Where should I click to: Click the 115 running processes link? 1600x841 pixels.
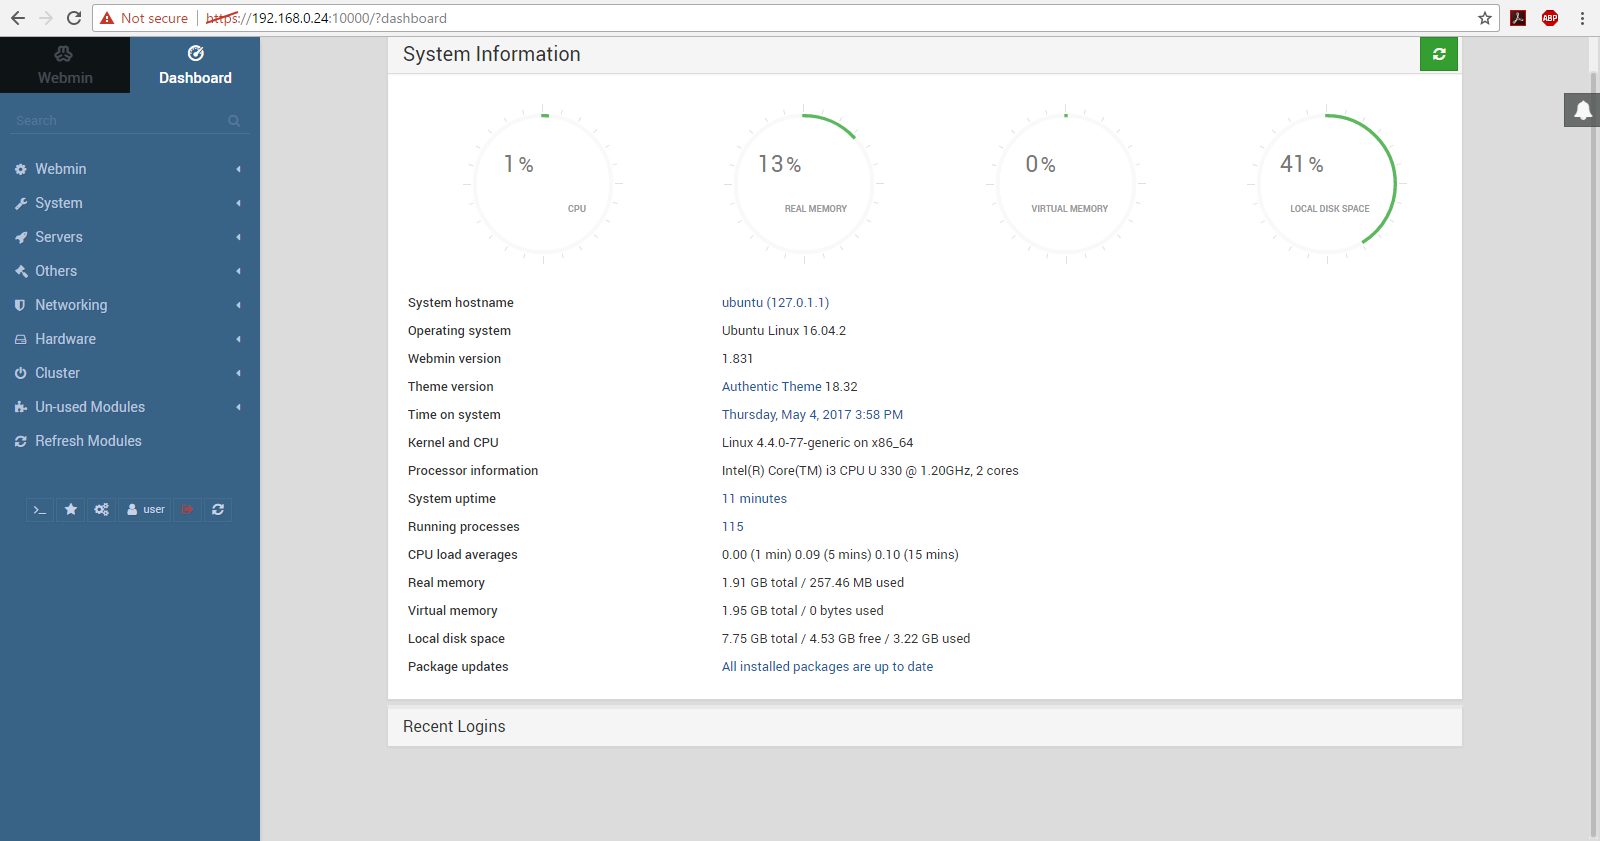[733, 527]
